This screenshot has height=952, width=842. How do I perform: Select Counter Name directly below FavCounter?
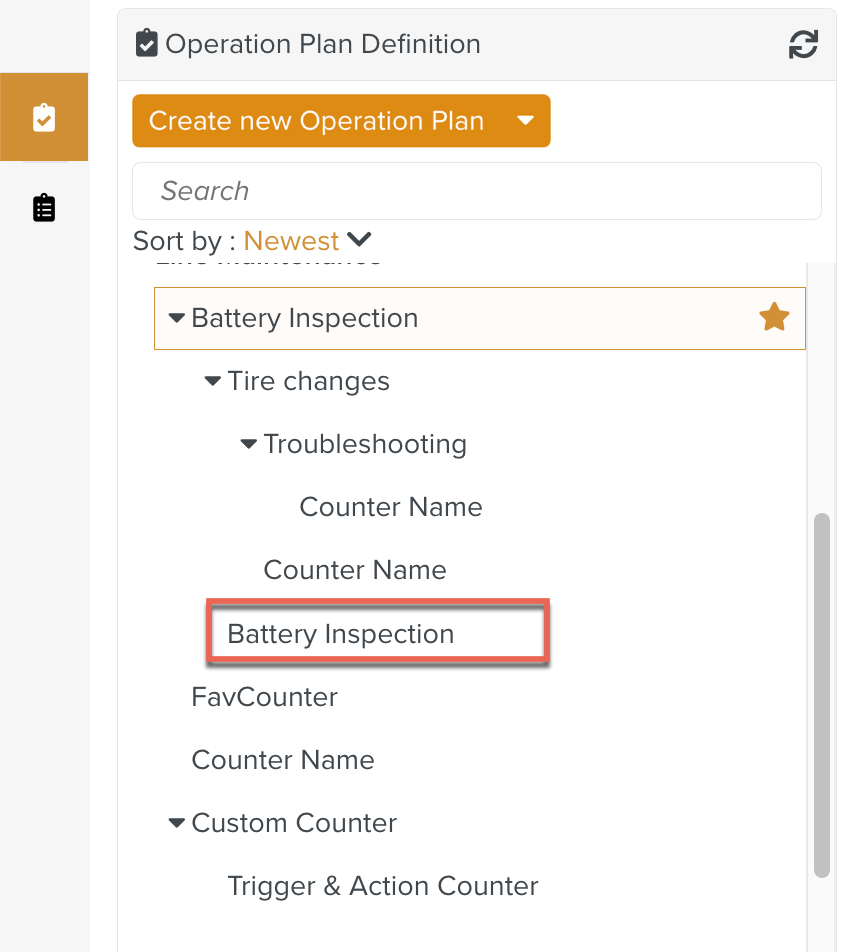pos(283,760)
